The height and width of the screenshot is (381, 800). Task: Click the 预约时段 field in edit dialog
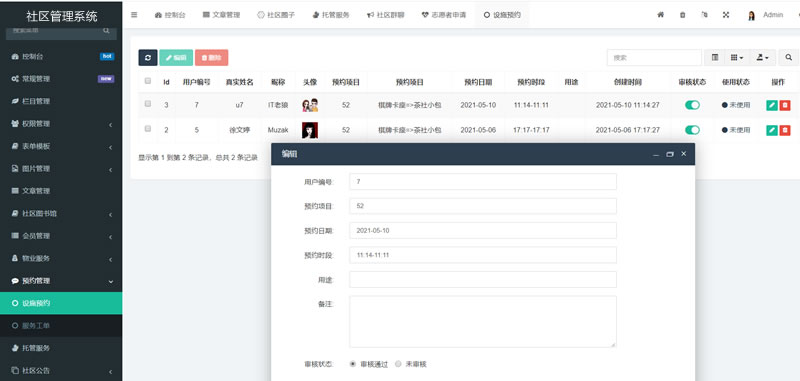[483, 255]
